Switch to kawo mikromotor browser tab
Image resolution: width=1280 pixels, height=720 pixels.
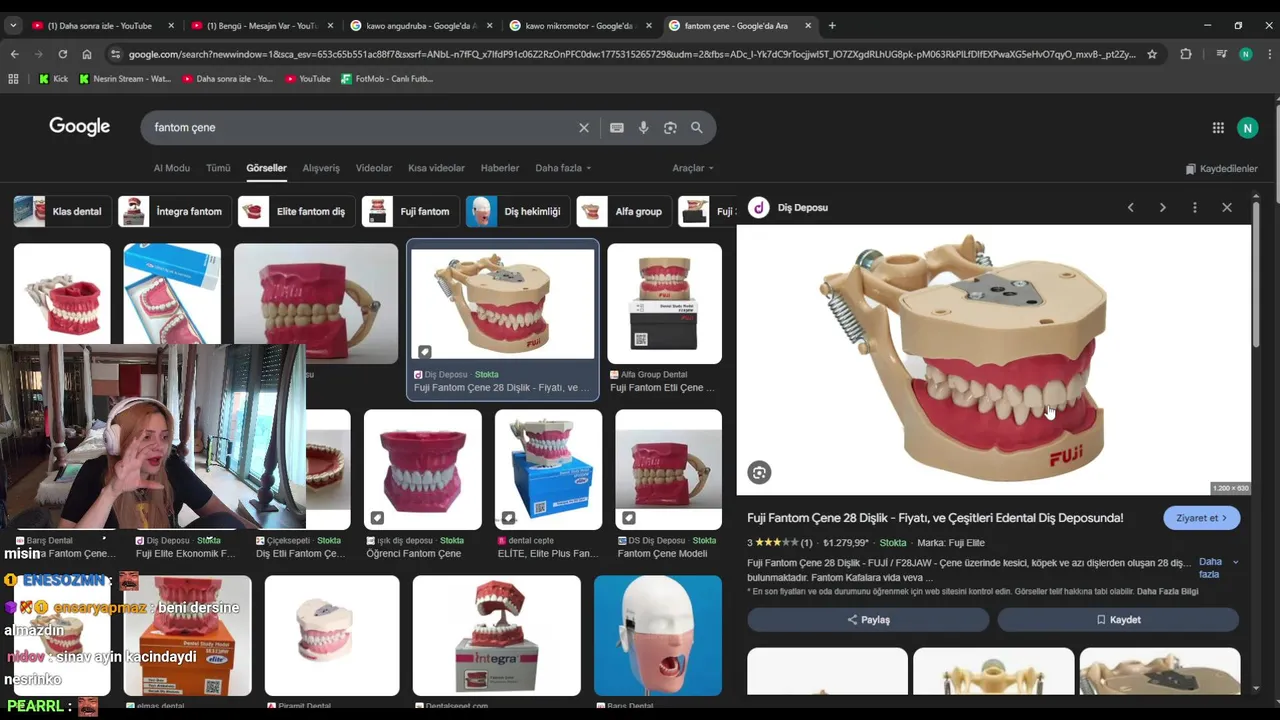pos(578,25)
